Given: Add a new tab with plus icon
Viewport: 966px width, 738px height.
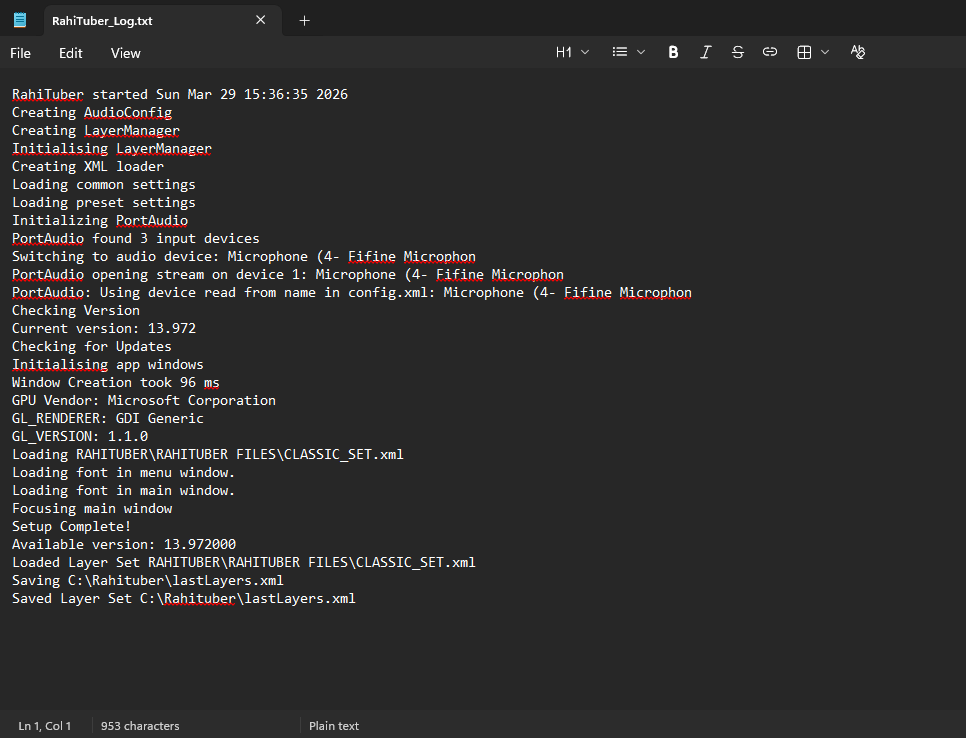Looking at the screenshot, I should click(305, 20).
